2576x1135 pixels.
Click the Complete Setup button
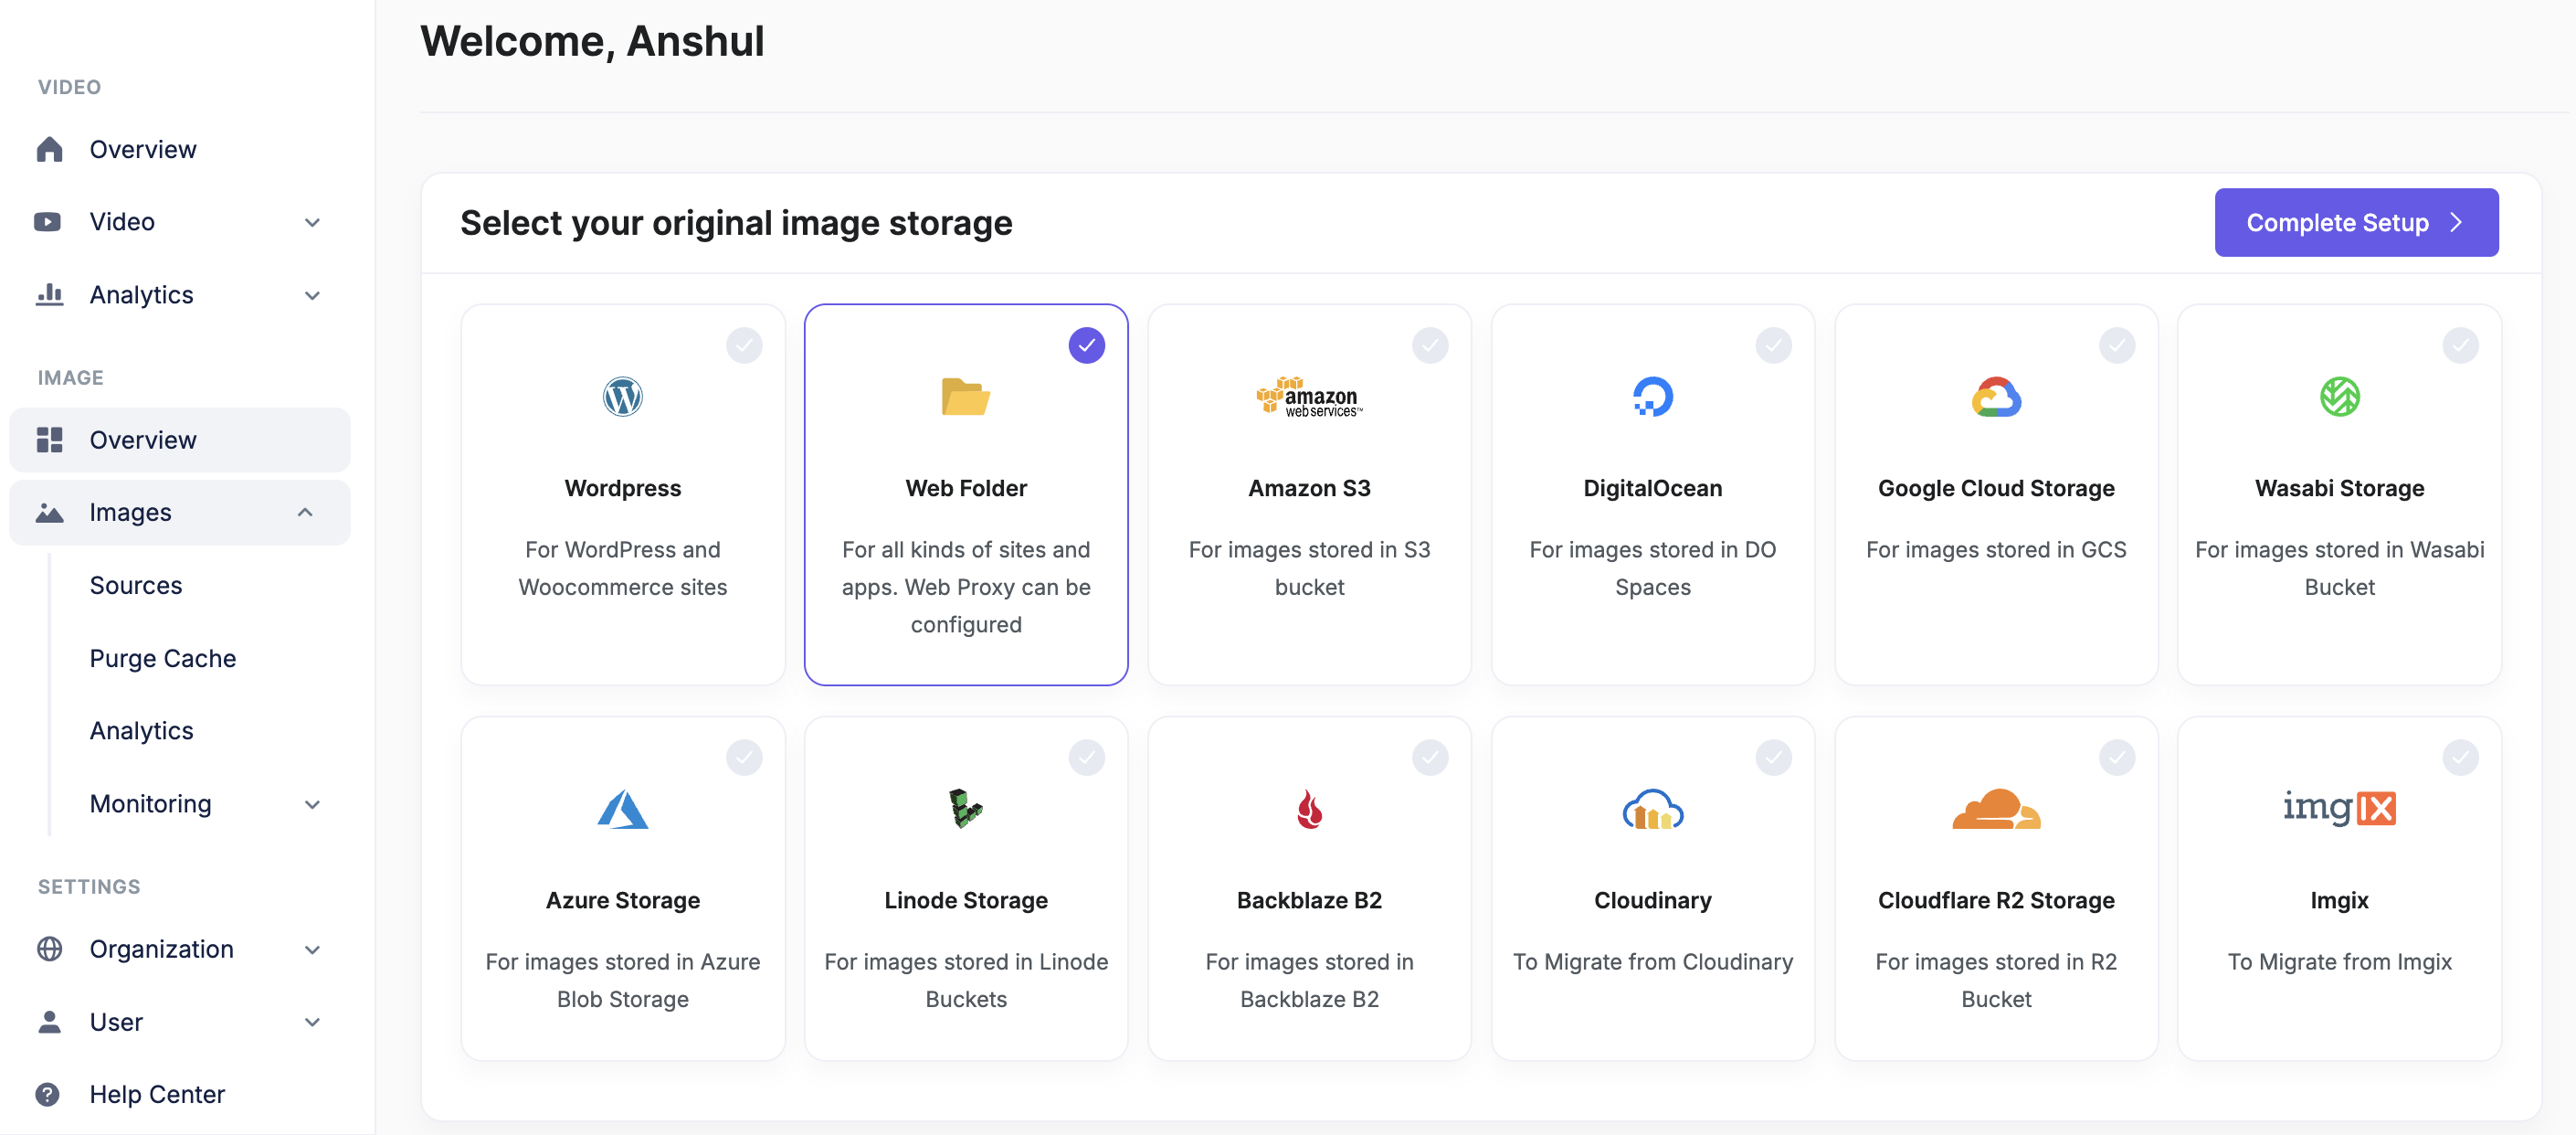(x=2356, y=222)
